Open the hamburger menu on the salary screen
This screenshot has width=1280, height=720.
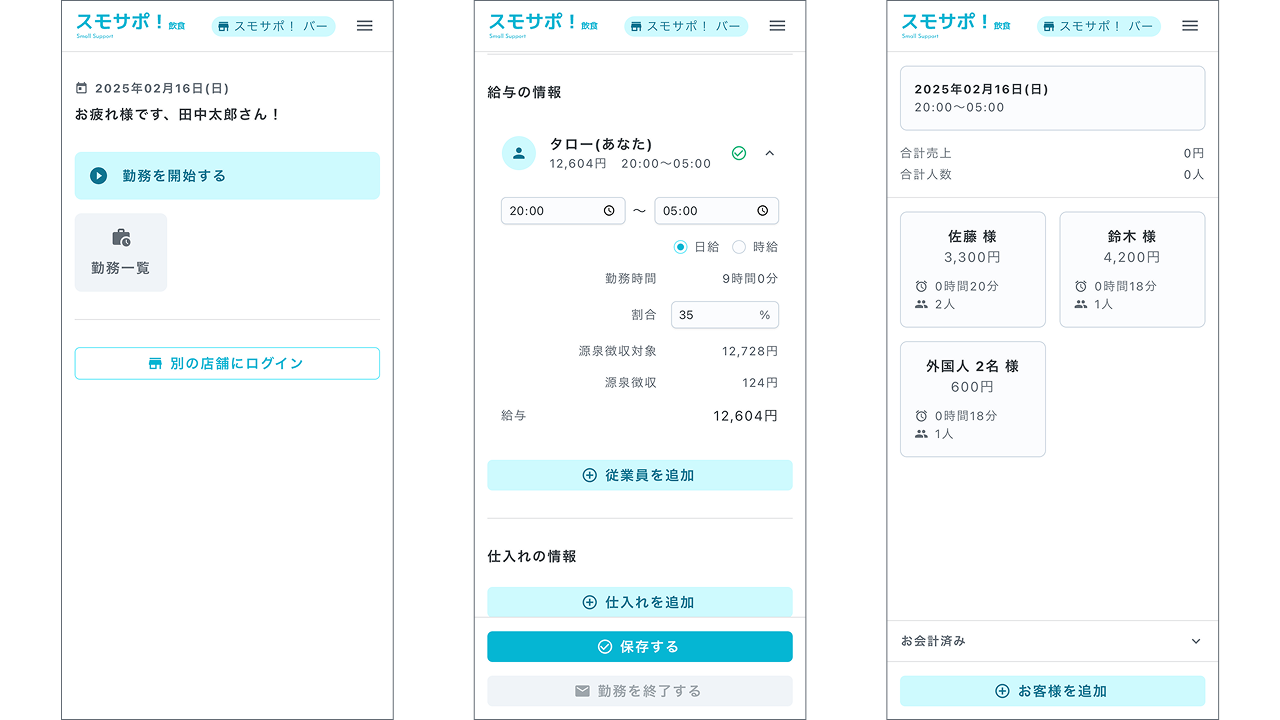tap(777, 26)
